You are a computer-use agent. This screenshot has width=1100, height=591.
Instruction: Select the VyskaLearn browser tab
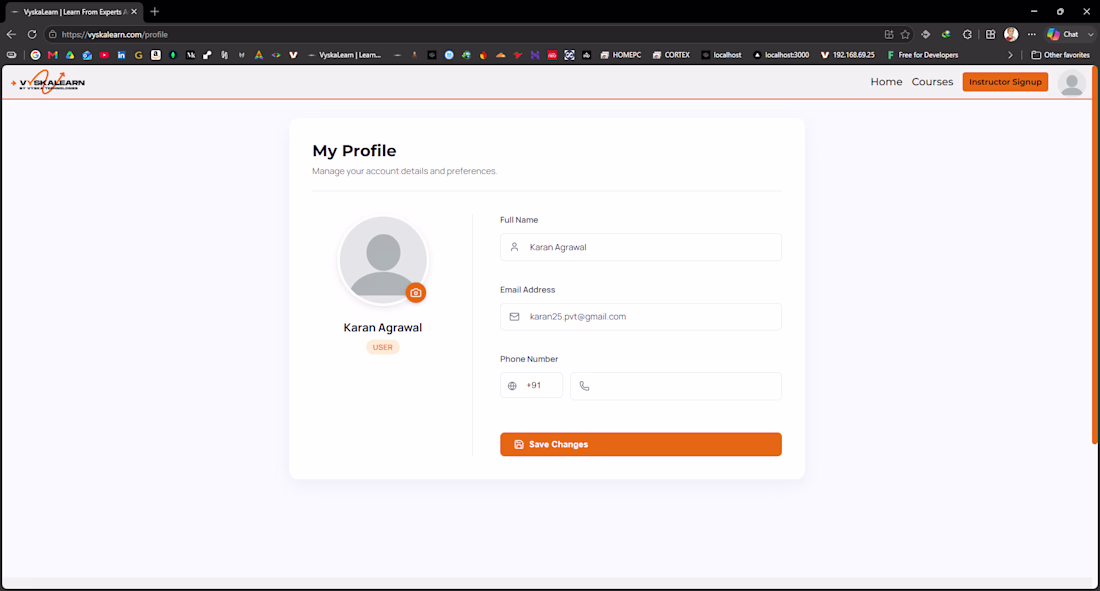click(x=73, y=12)
